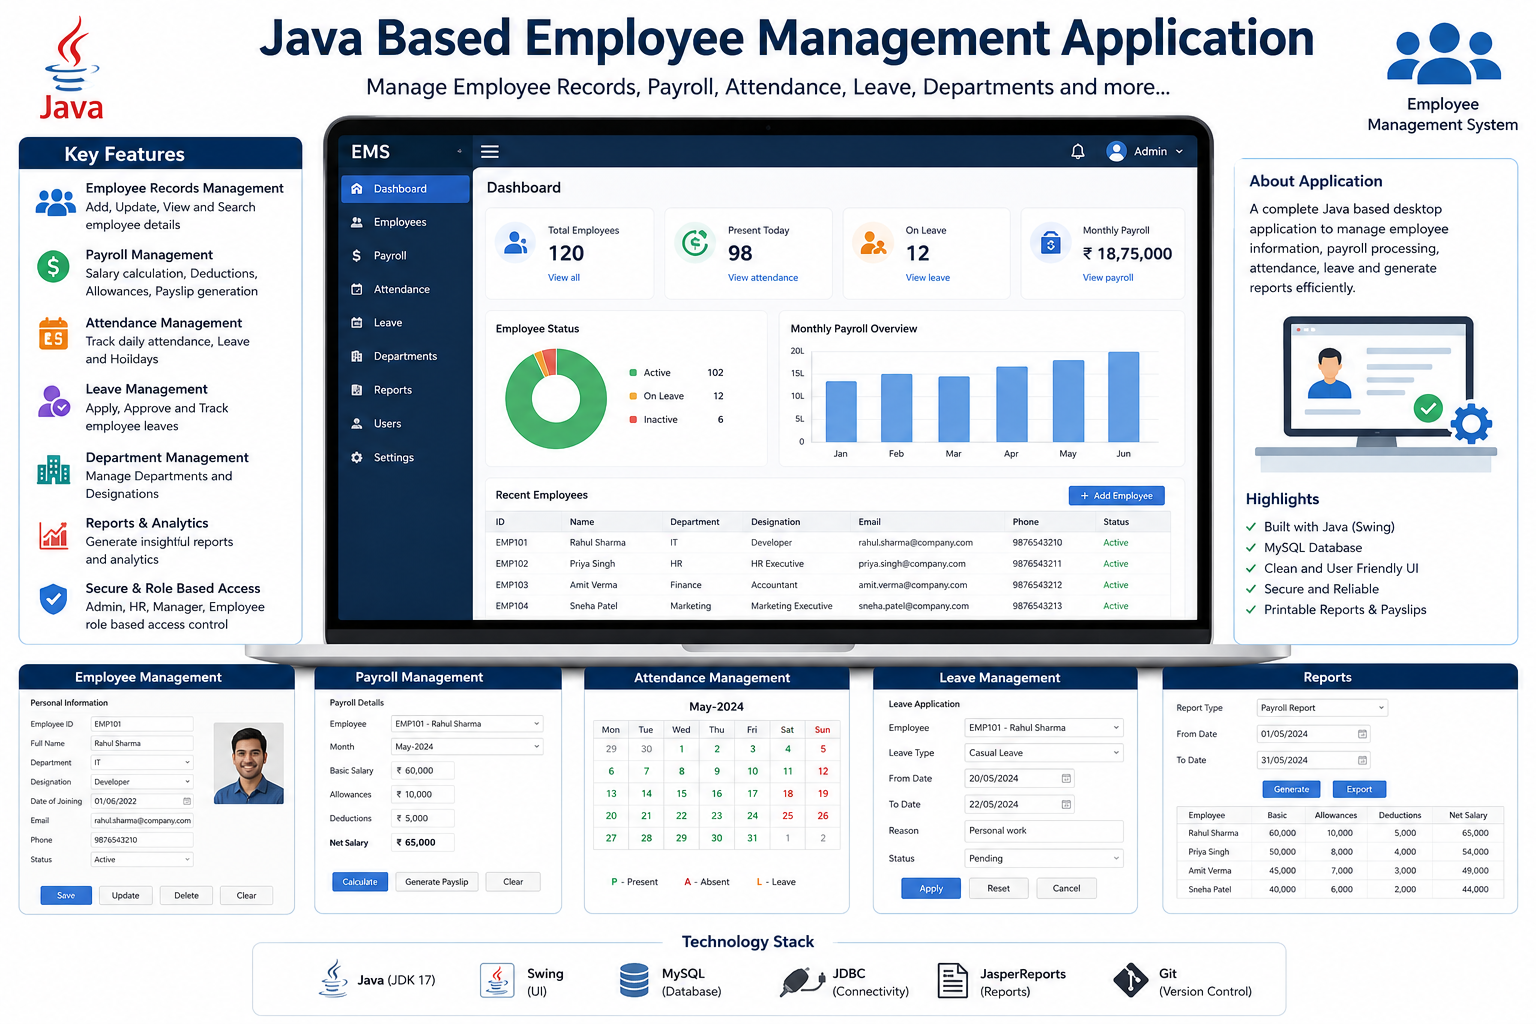
Task: Open Leave in the EMS sidebar
Action: coord(405,323)
